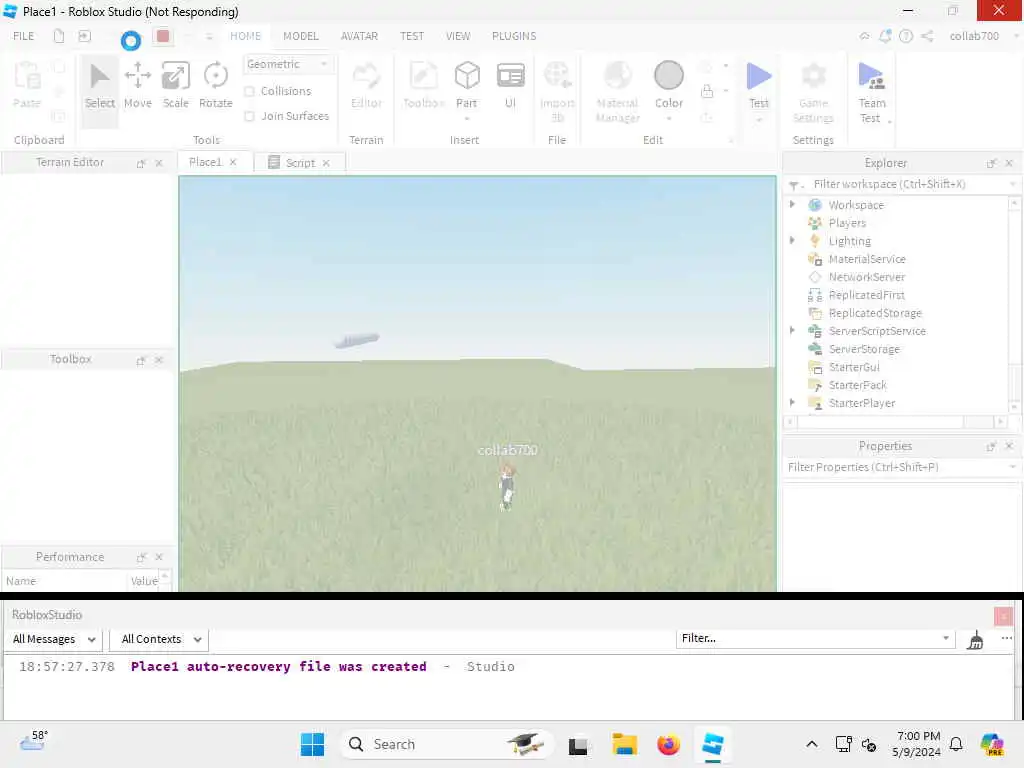
Task: Open Game Settings
Action: pyautogui.click(x=813, y=91)
